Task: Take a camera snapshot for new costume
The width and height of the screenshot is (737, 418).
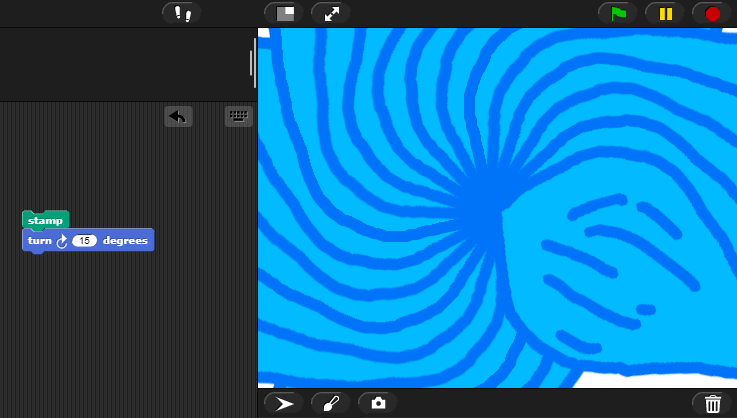Action: (378, 403)
